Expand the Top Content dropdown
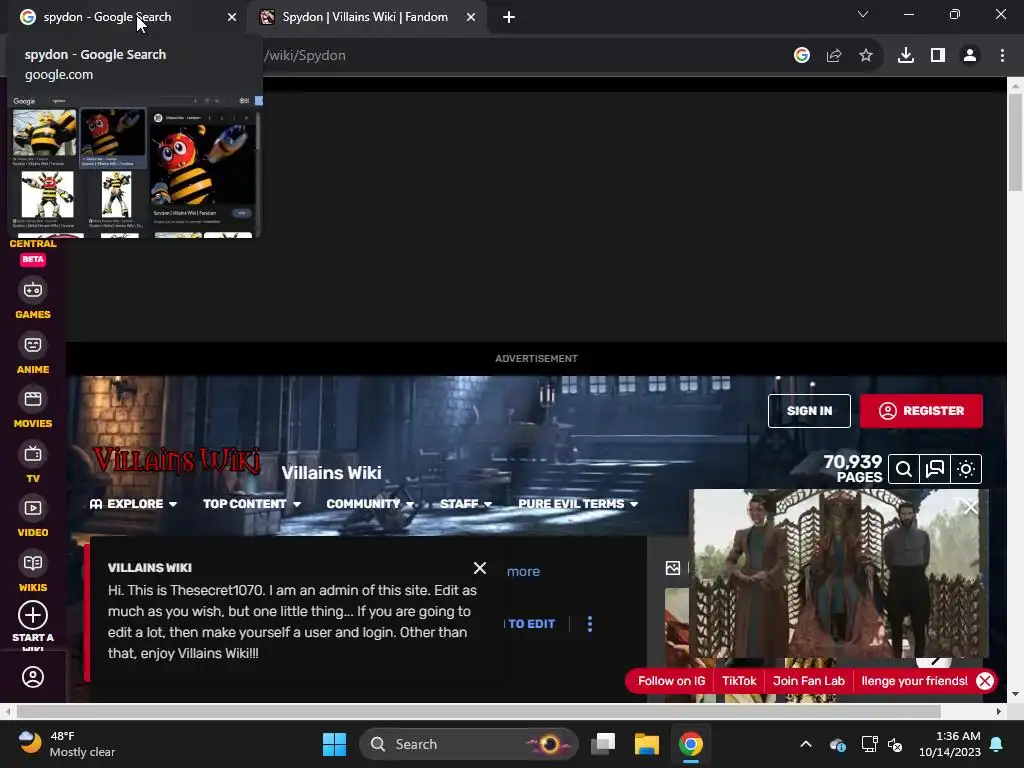1024x768 pixels. (x=252, y=504)
